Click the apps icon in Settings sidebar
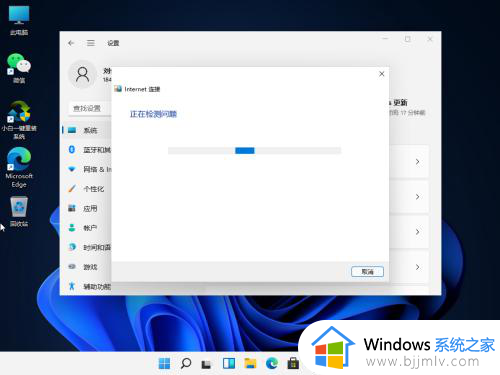The height and width of the screenshot is (375, 500). [x=72, y=208]
